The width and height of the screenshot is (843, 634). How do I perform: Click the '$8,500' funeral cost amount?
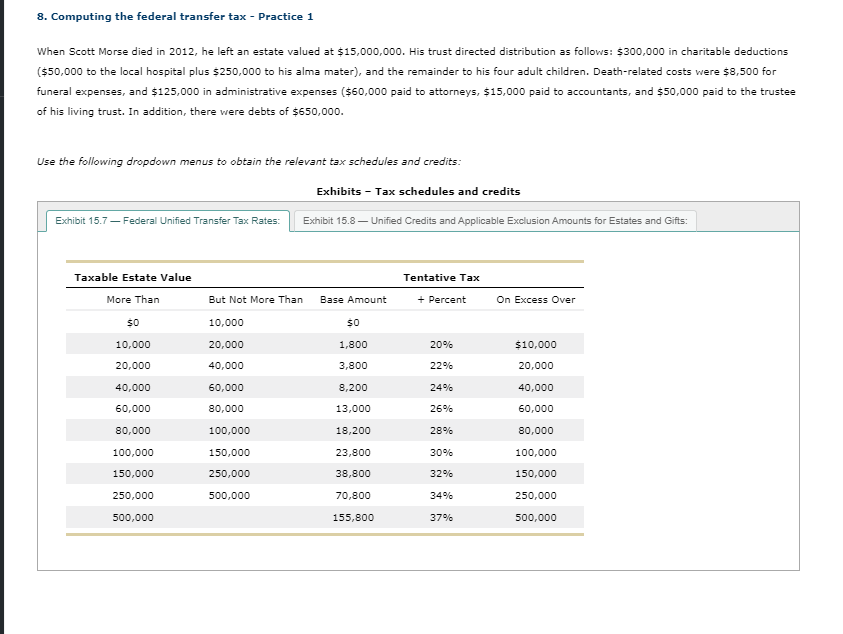[x=741, y=72]
